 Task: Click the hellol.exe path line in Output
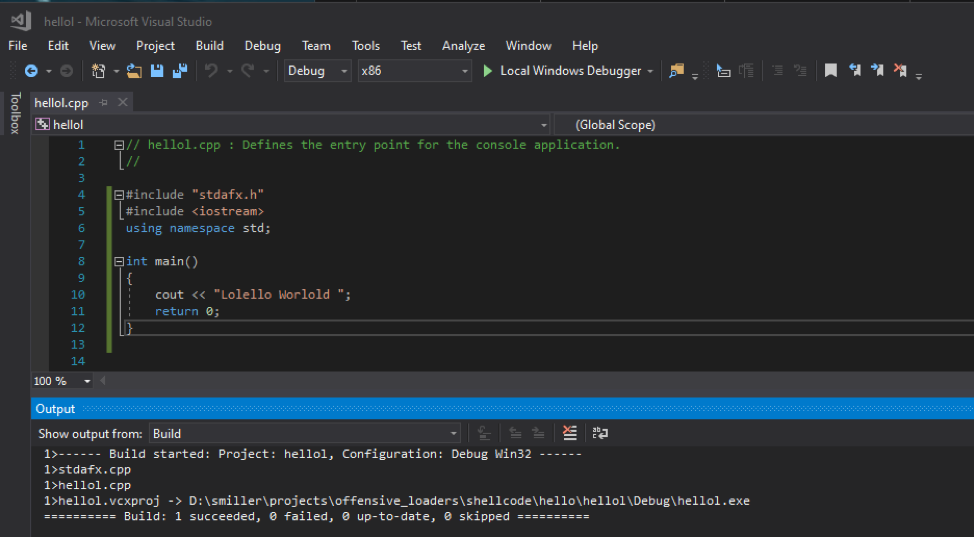pyautogui.click(x=397, y=501)
